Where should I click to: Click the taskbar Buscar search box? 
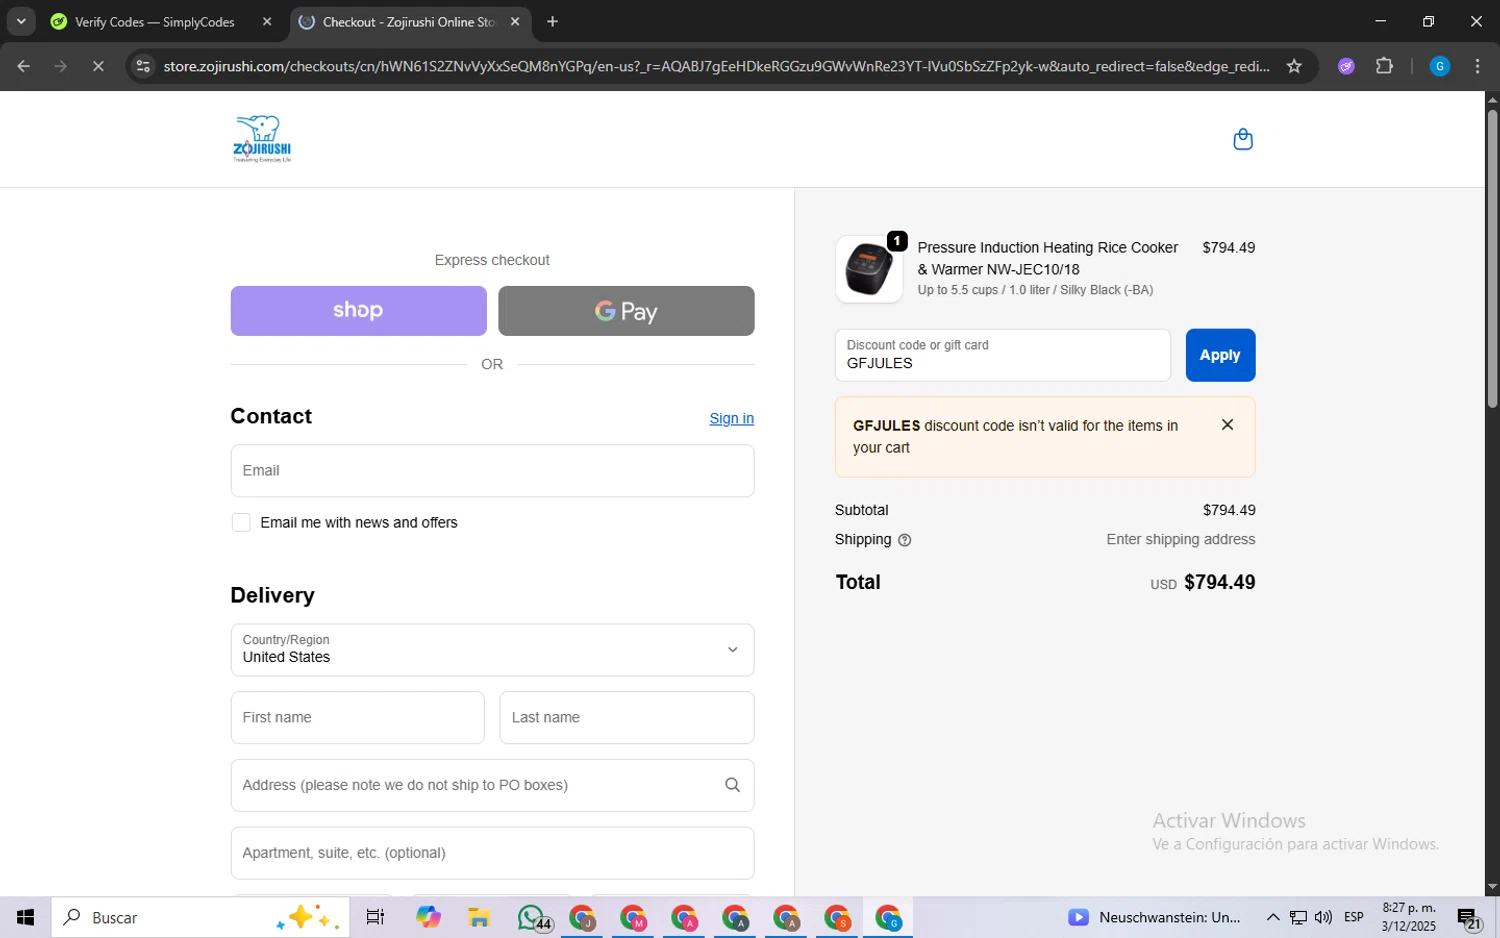200,917
